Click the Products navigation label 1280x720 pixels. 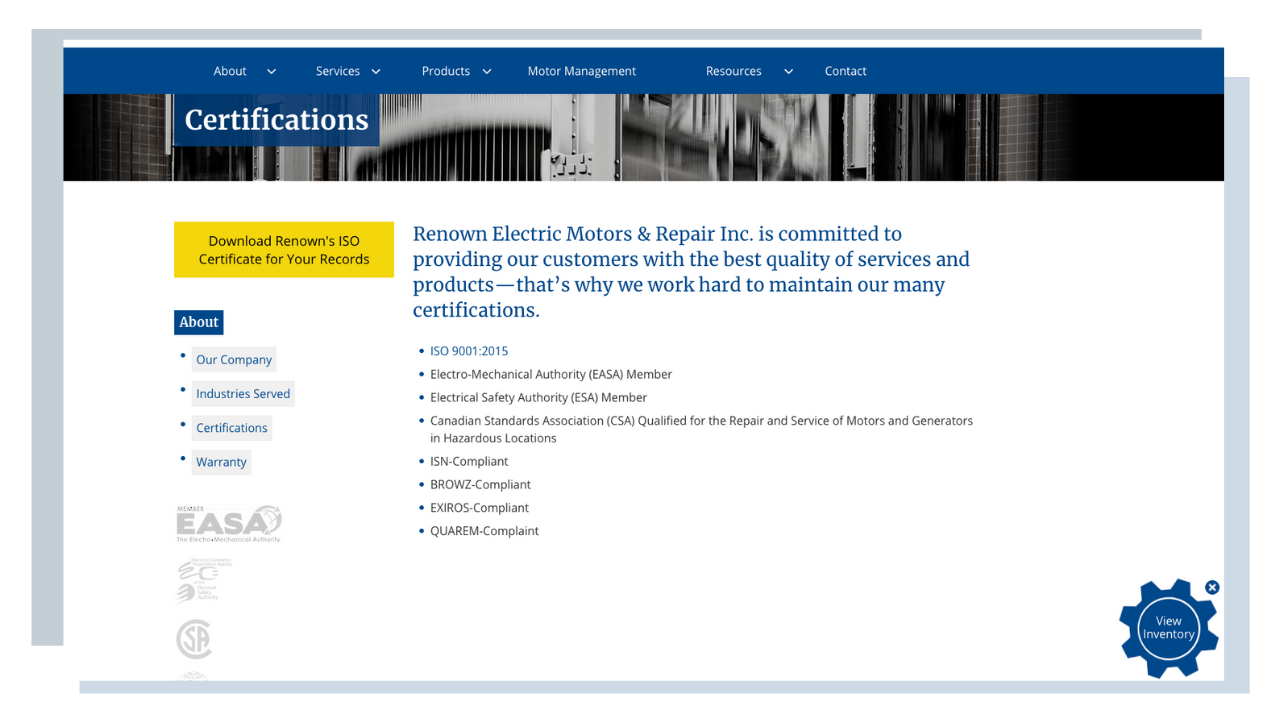(446, 71)
